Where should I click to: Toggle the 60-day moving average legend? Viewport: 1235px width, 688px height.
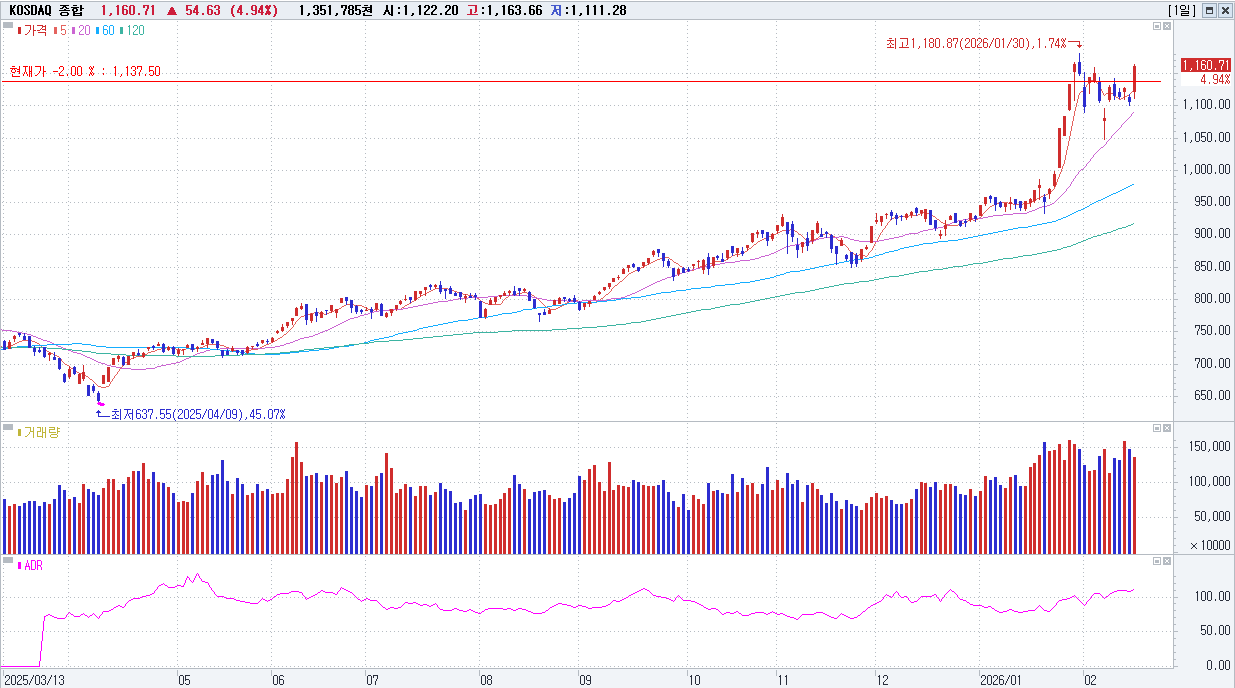click(x=105, y=30)
